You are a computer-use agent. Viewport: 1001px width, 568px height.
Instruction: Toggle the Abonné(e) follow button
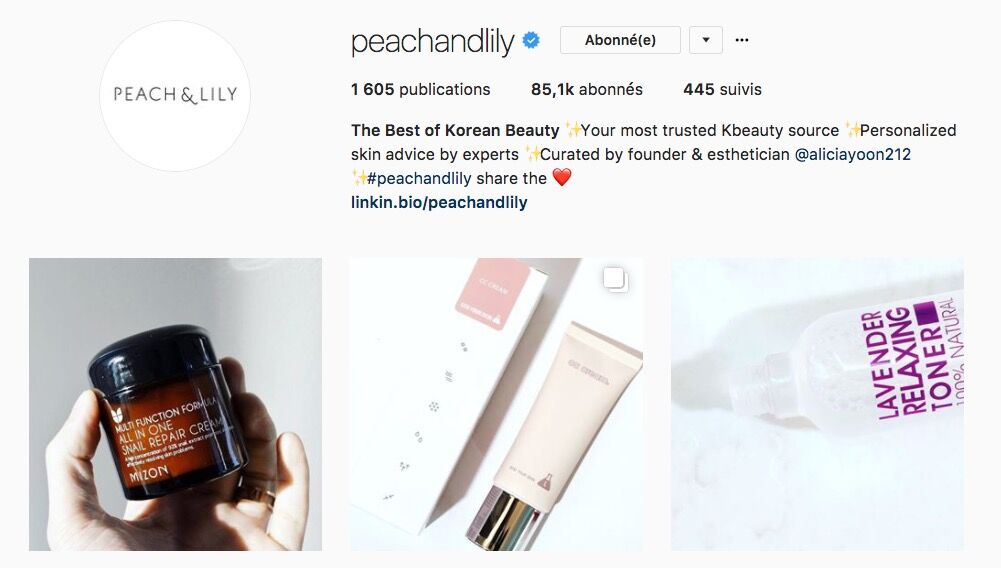[620, 40]
